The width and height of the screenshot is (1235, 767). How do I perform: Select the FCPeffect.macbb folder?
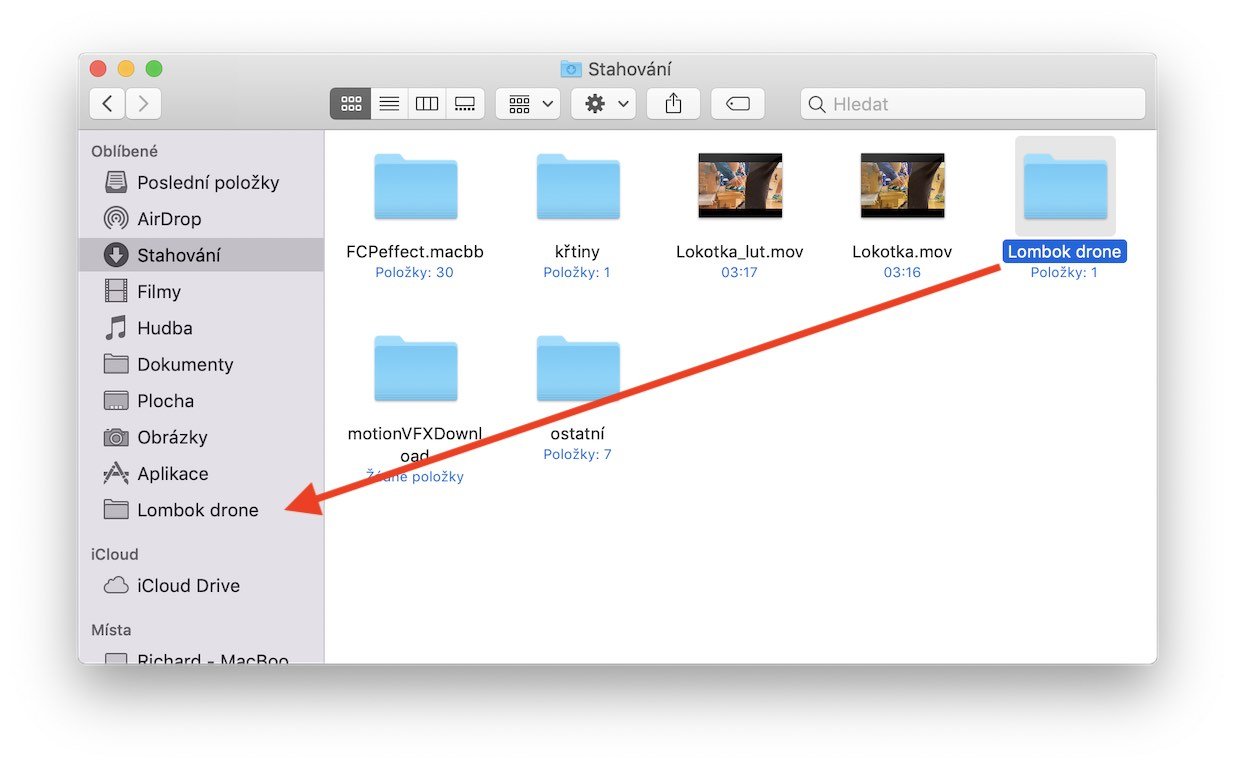pyautogui.click(x=415, y=187)
